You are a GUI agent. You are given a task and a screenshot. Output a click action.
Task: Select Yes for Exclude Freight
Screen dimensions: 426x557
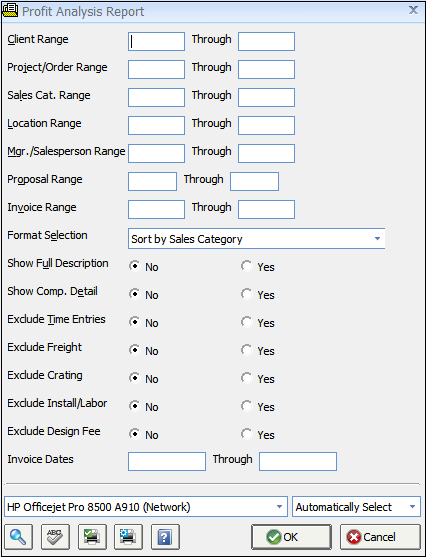click(247, 350)
